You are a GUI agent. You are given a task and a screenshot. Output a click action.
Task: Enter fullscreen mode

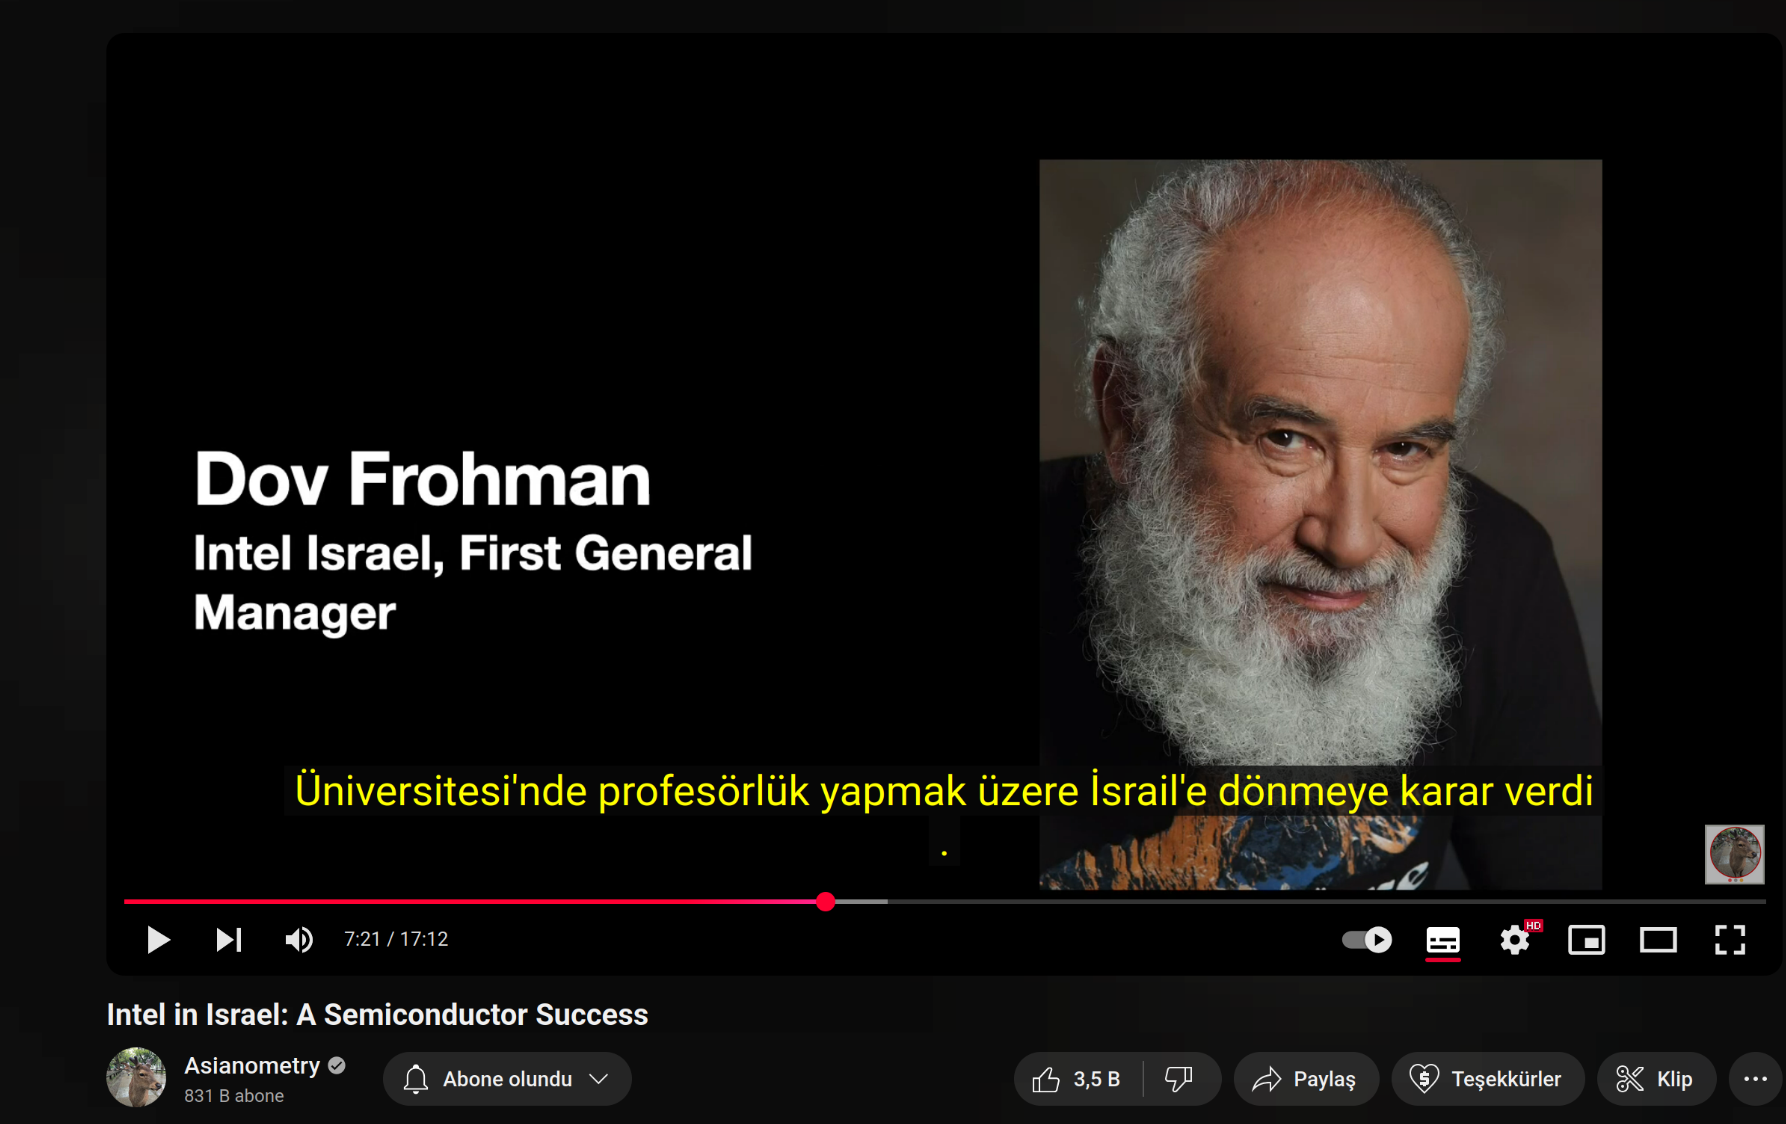click(1730, 940)
